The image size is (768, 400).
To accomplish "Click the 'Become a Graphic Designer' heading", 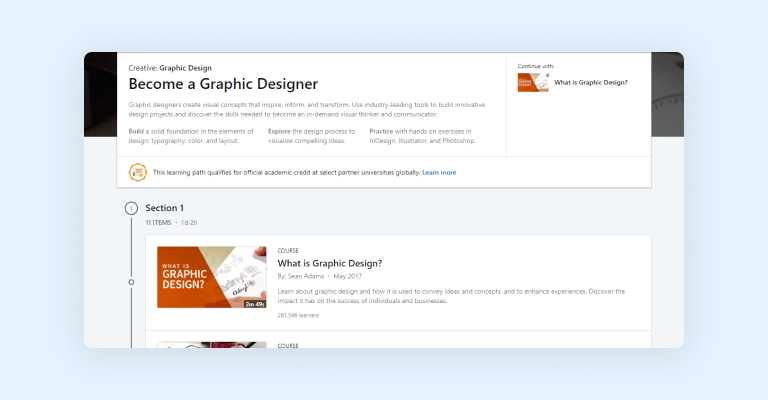I will pyautogui.click(x=223, y=84).
